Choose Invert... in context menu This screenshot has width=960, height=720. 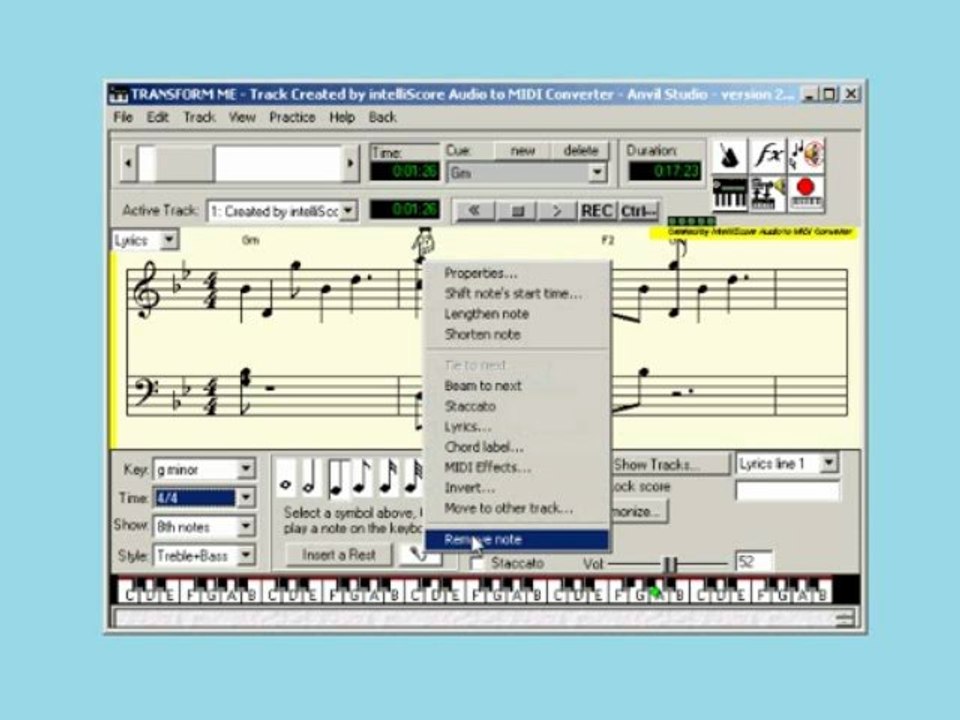point(517,488)
